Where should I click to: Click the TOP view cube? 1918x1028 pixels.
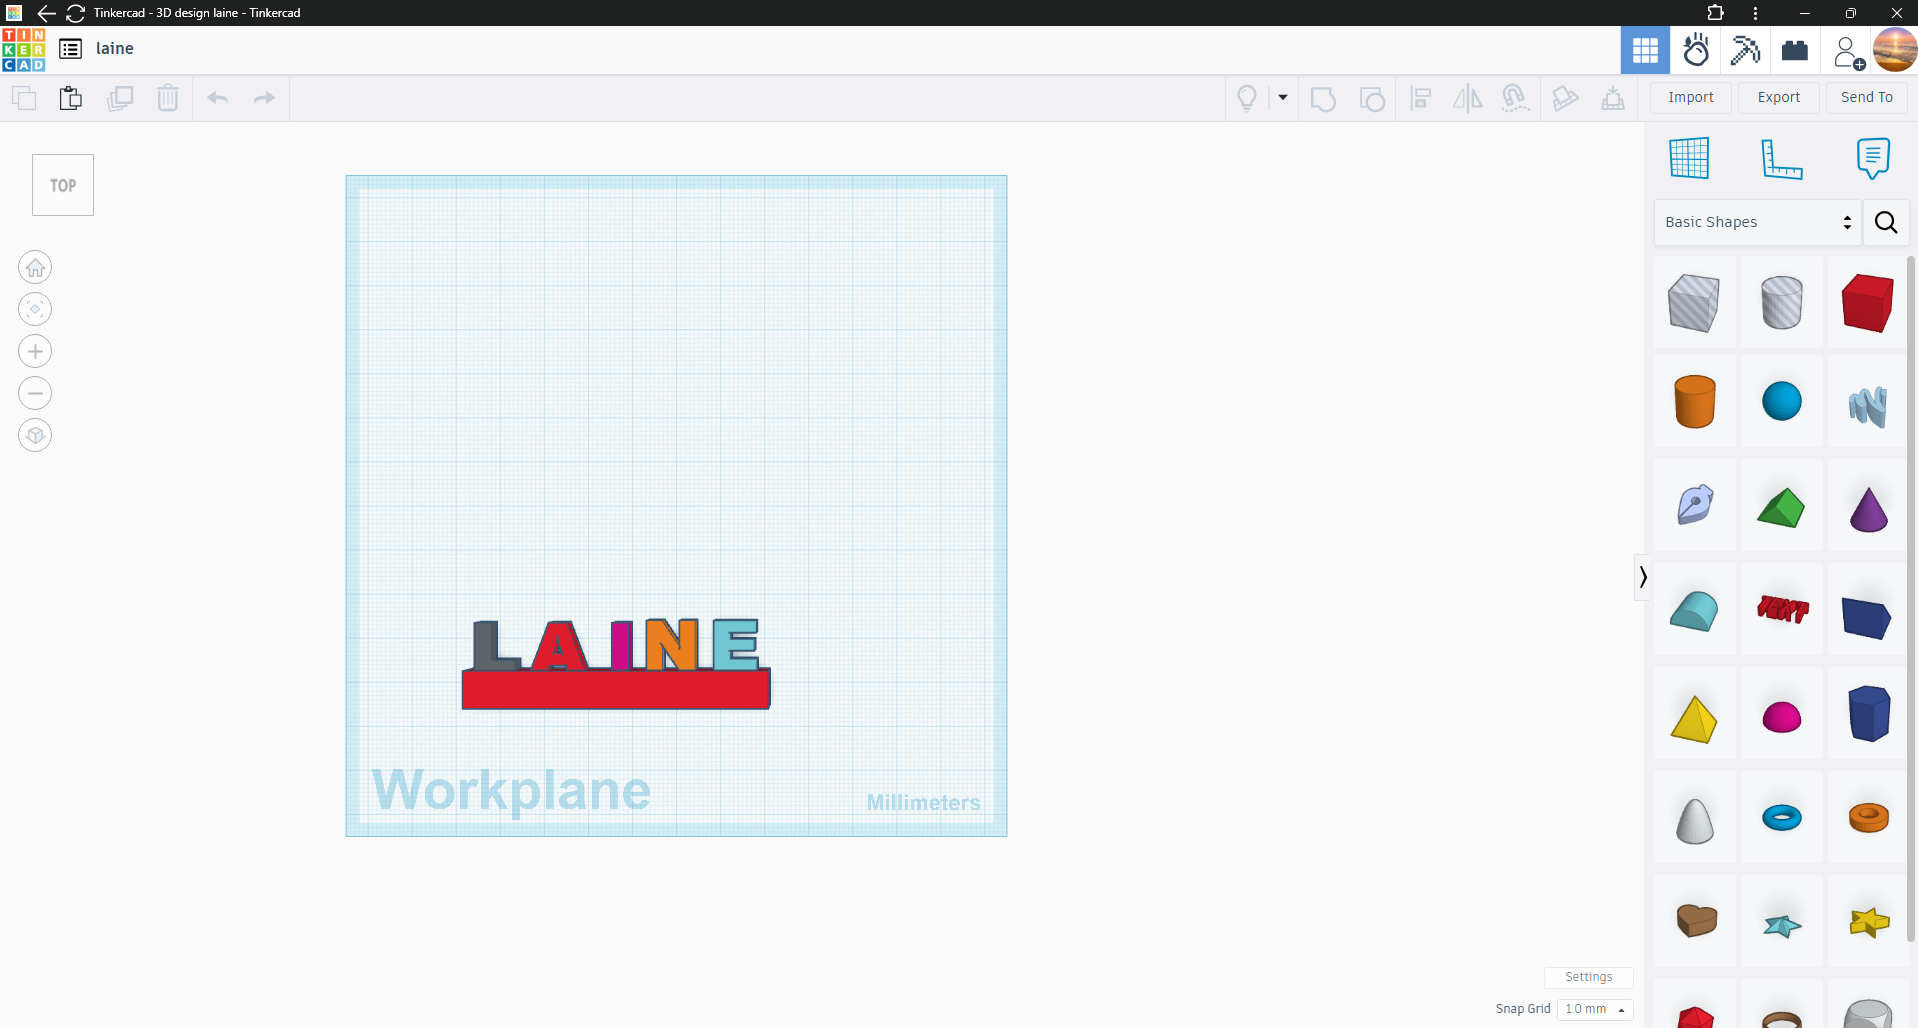point(63,185)
